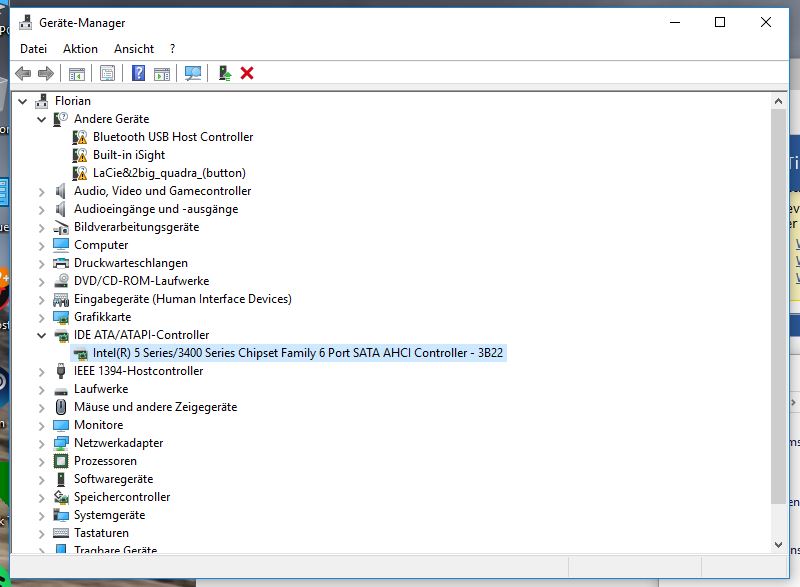
Task: Collapse the Andere Geräte category
Action: (x=41, y=119)
